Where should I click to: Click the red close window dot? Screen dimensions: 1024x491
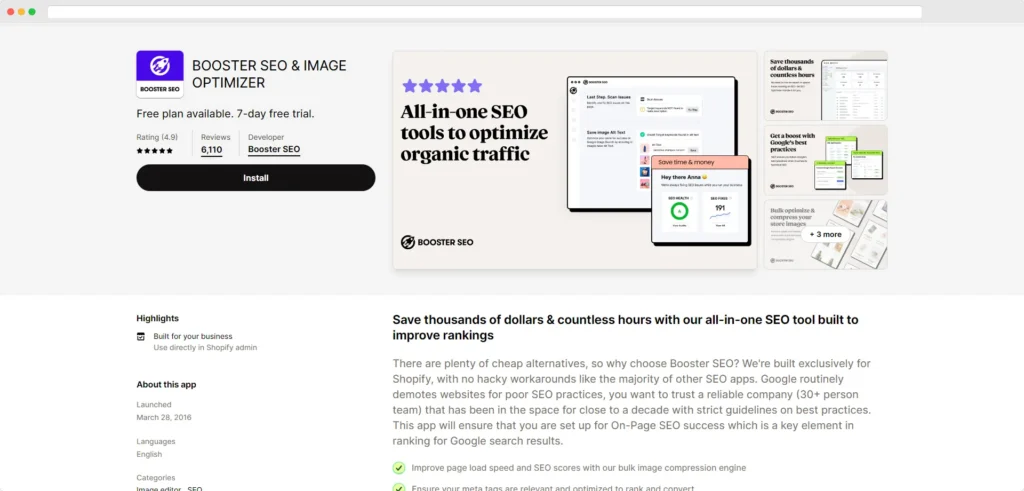point(10,12)
